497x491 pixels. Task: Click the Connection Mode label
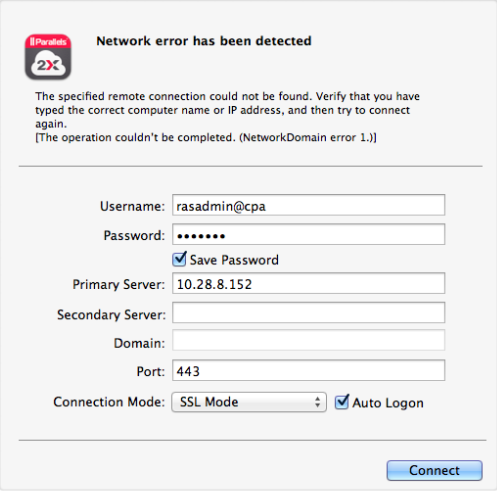(109, 402)
